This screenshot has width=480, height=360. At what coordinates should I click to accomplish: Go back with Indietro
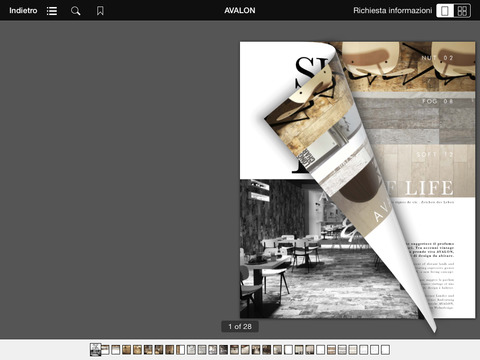click(23, 11)
